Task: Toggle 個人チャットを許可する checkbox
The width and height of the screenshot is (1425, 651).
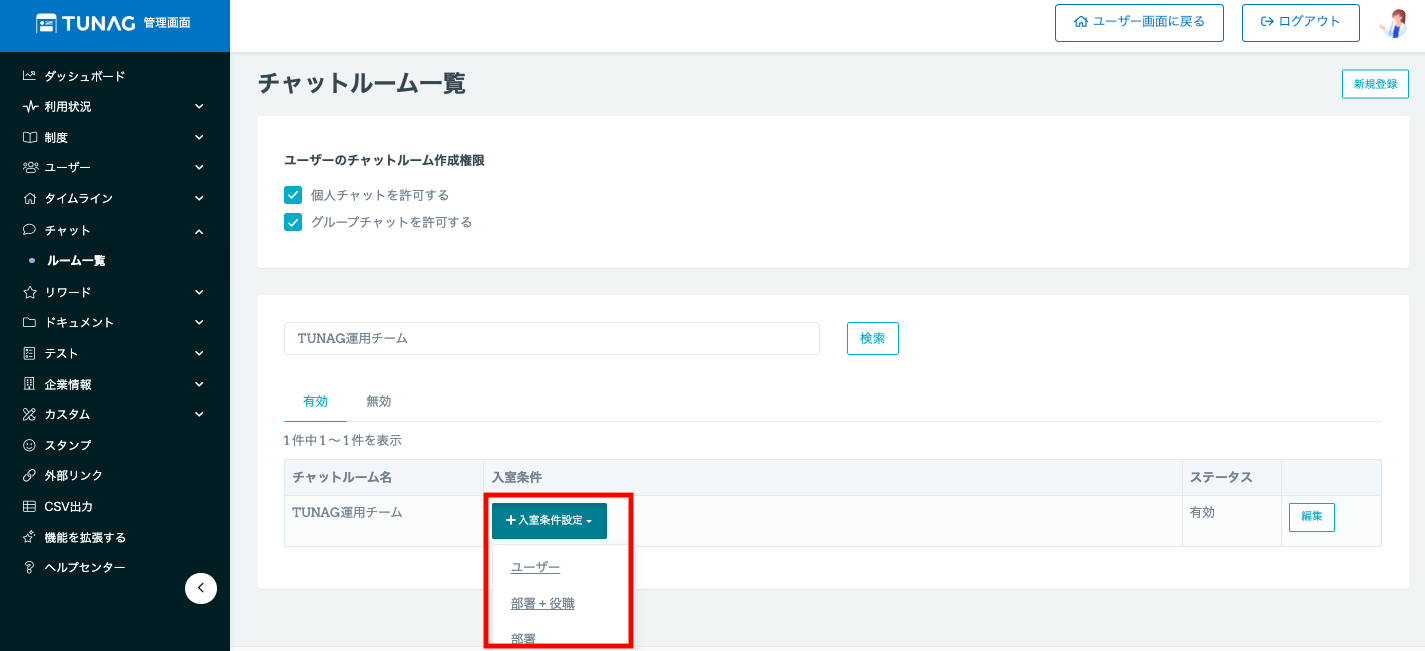Action: (x=293, y=195)
